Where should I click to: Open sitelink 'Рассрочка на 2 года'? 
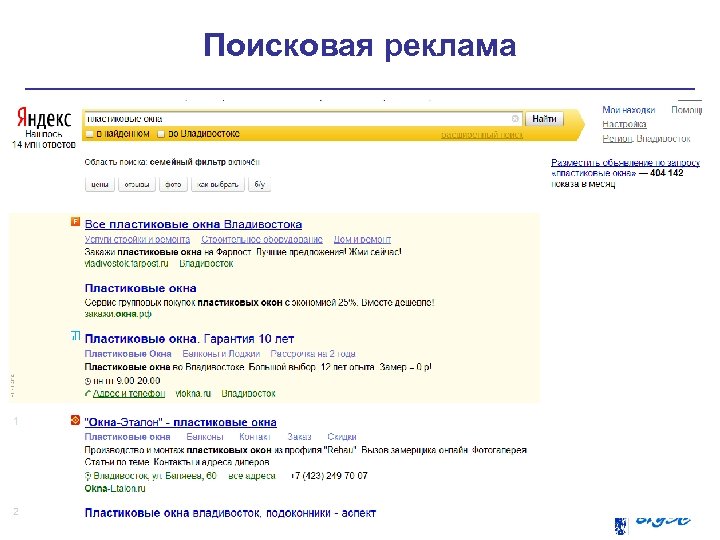[x=313, y=354]
